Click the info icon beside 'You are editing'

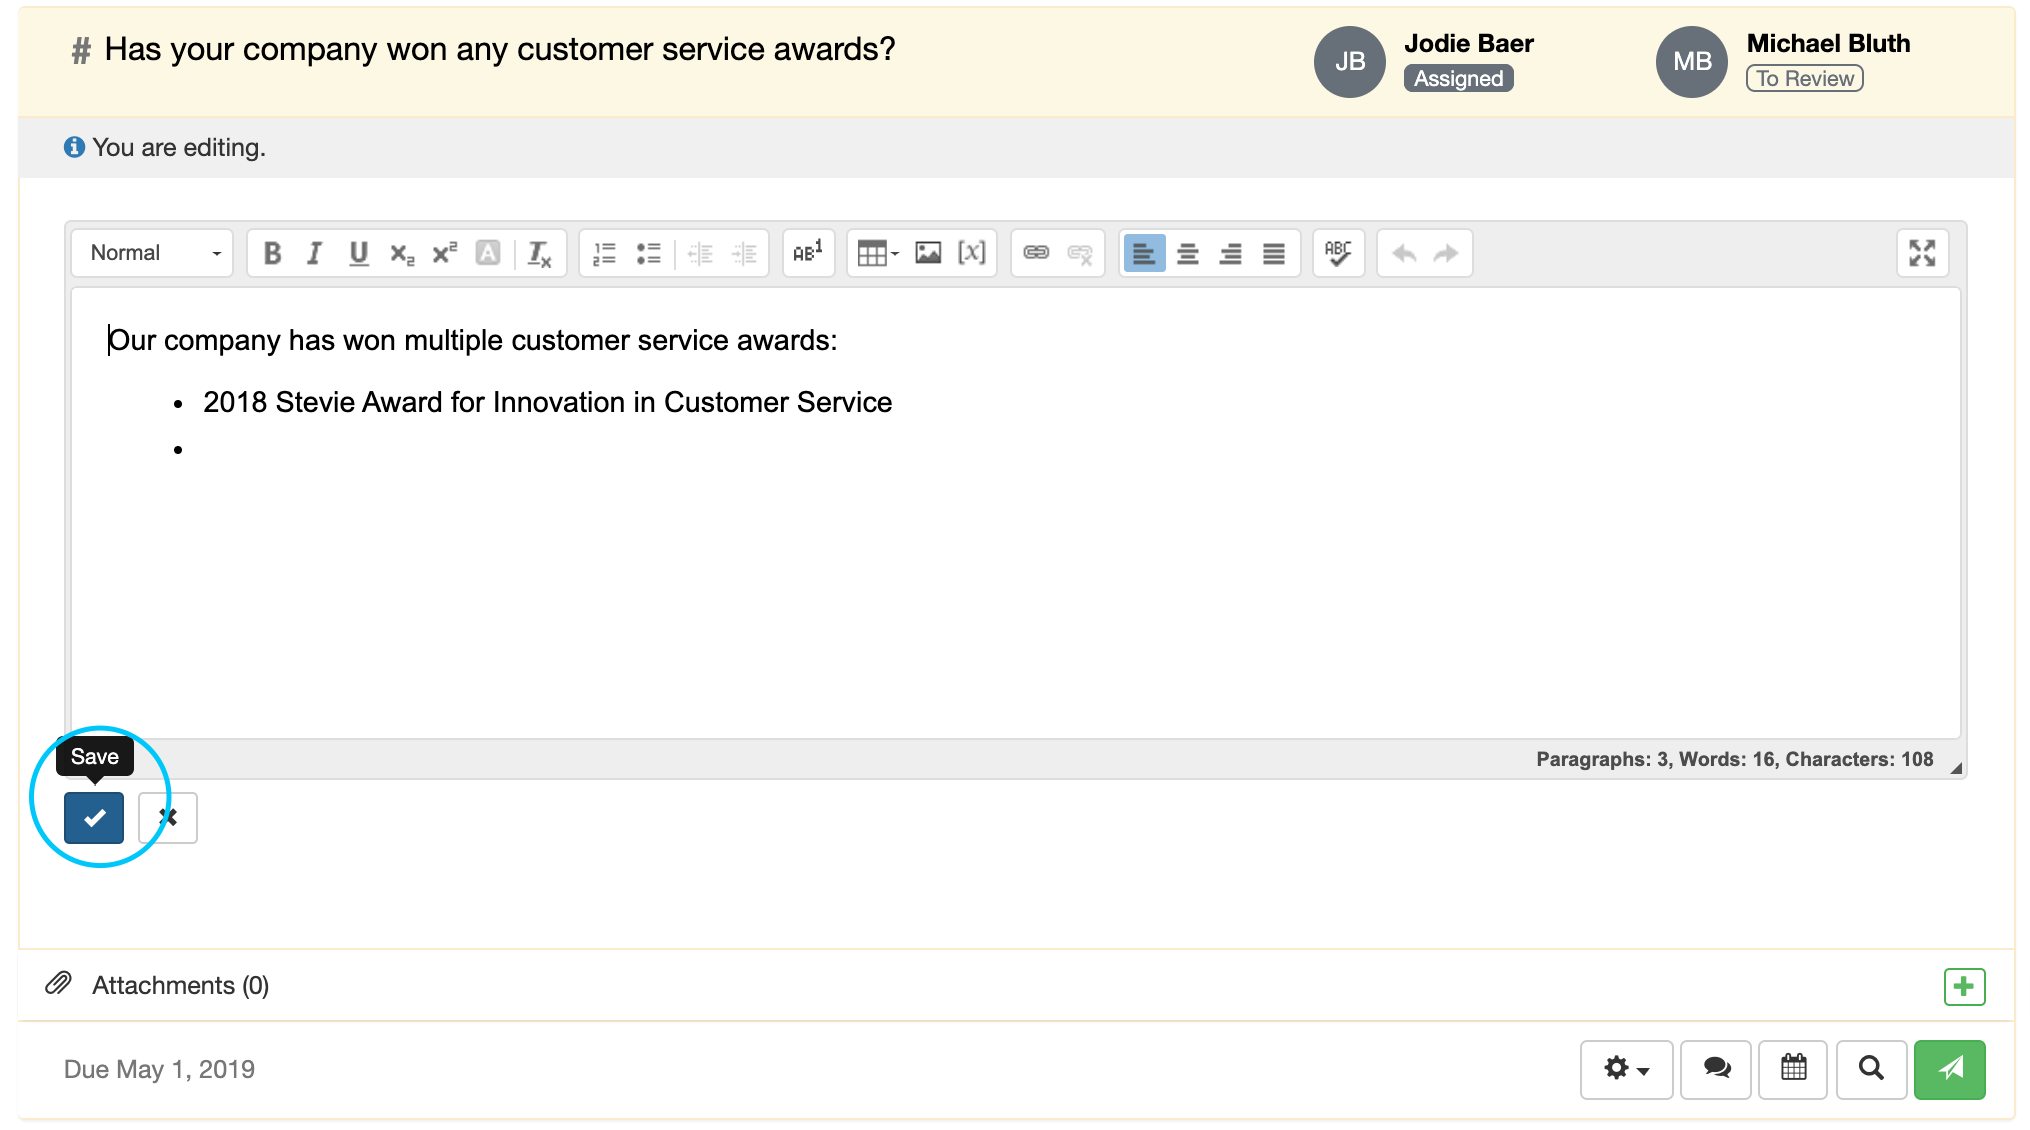click(74, 147)
